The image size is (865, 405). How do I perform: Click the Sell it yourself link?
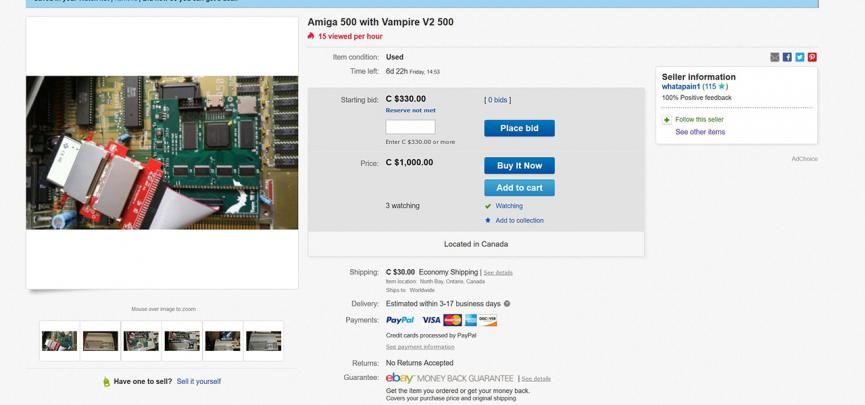coord(198,381)
